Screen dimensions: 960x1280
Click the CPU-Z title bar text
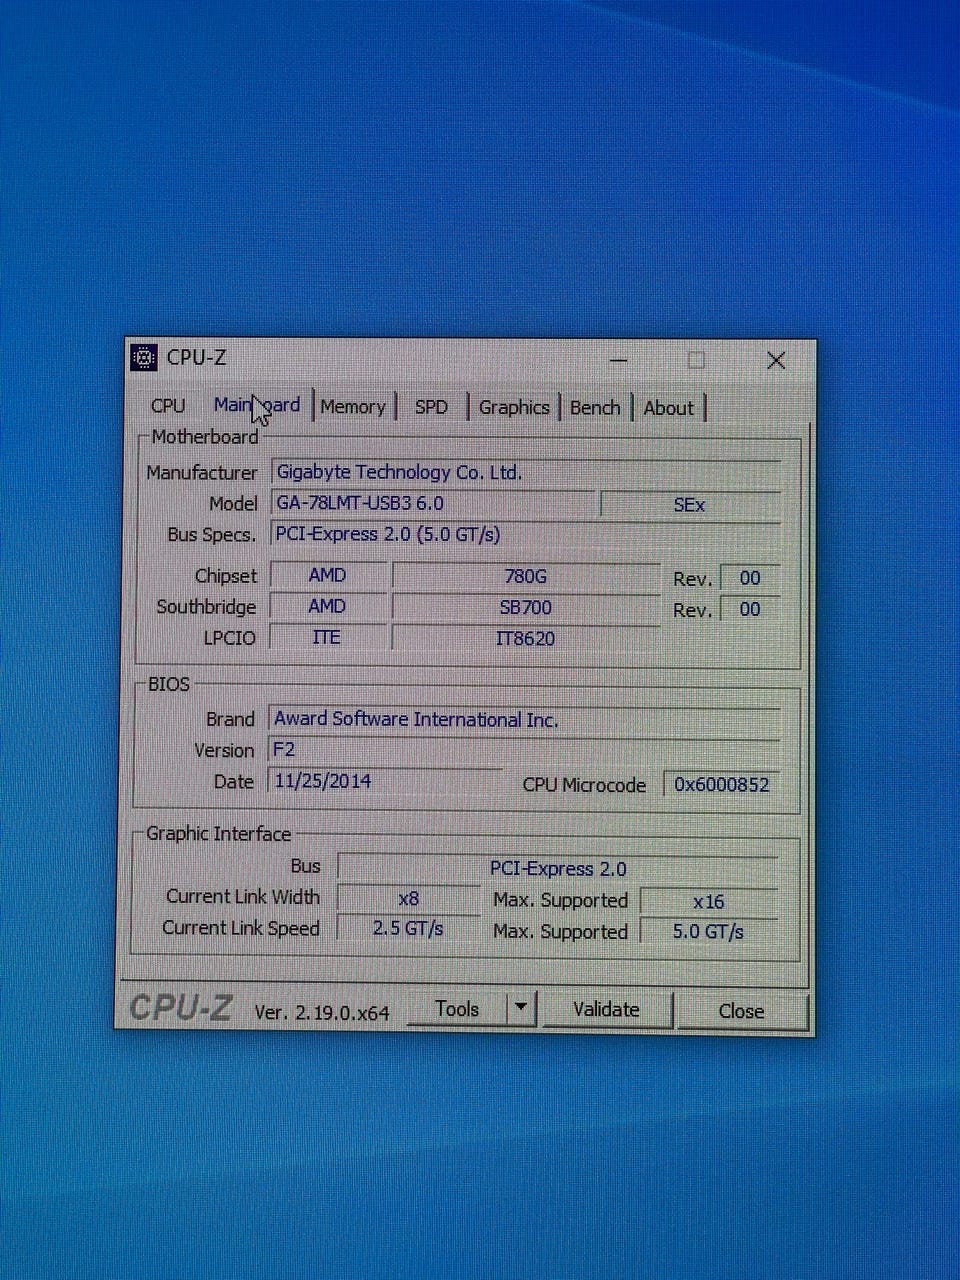[196, 357]
